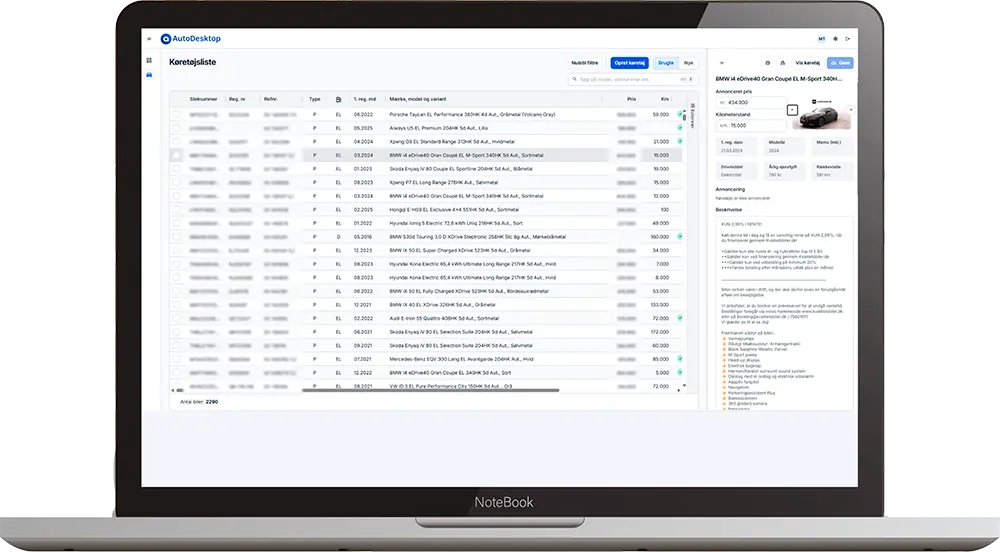Viewport: 1000px width, 552px height.
Task: Select the Mercedes-Benz EQV 300 Lang row text
Action: point(462,359)
